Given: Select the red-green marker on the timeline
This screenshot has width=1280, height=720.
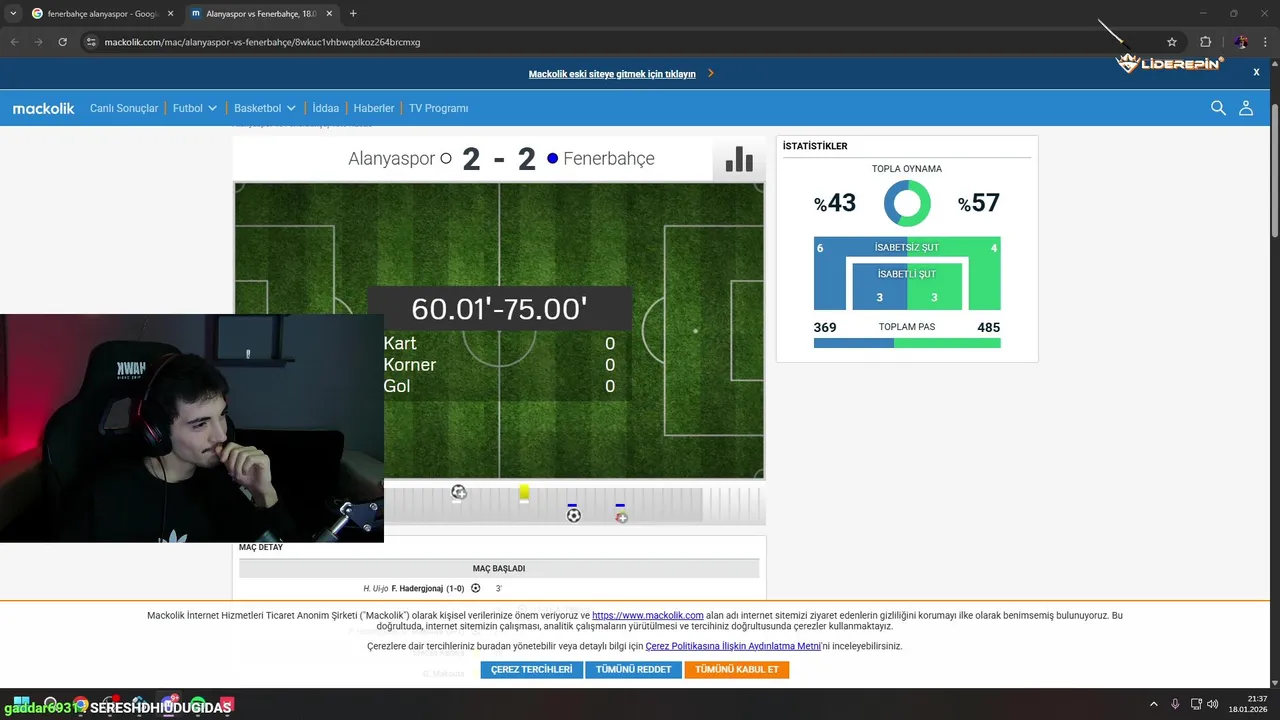Looking at the screenshot, I should click(621, 517).
